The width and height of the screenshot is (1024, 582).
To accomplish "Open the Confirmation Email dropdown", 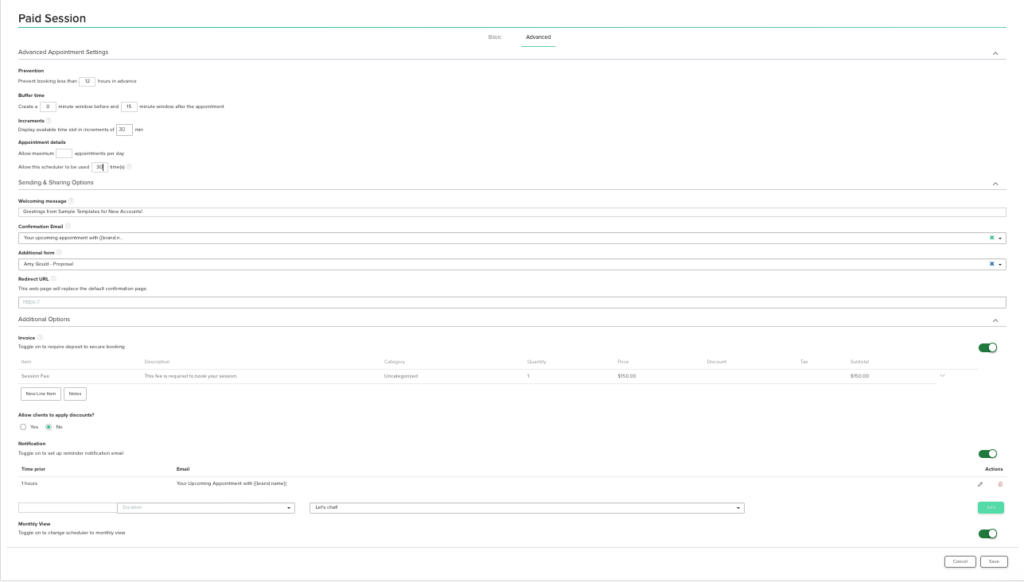I will click(x=1000, y=238).
